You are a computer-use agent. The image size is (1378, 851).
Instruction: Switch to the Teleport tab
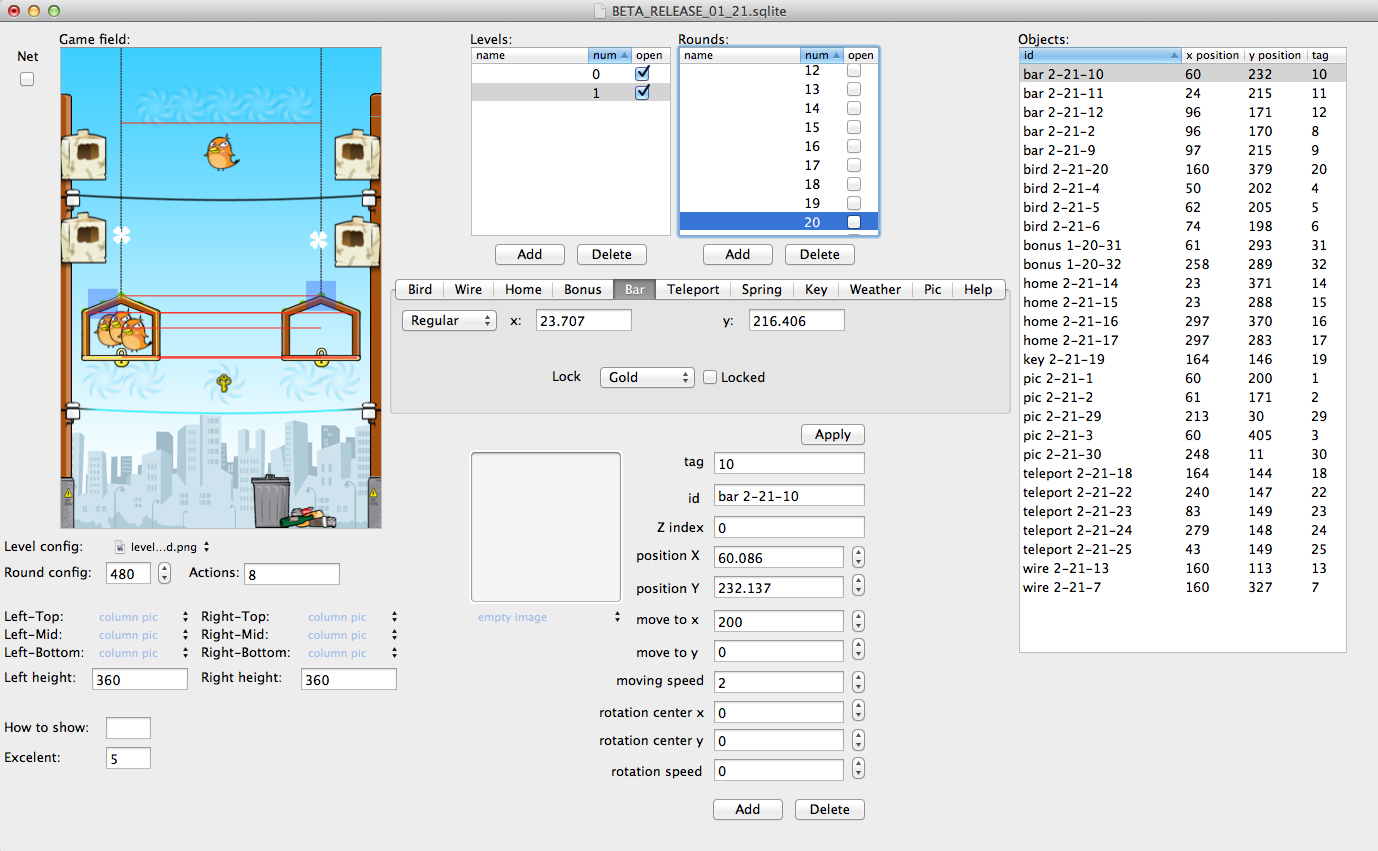tap(693, 289)
